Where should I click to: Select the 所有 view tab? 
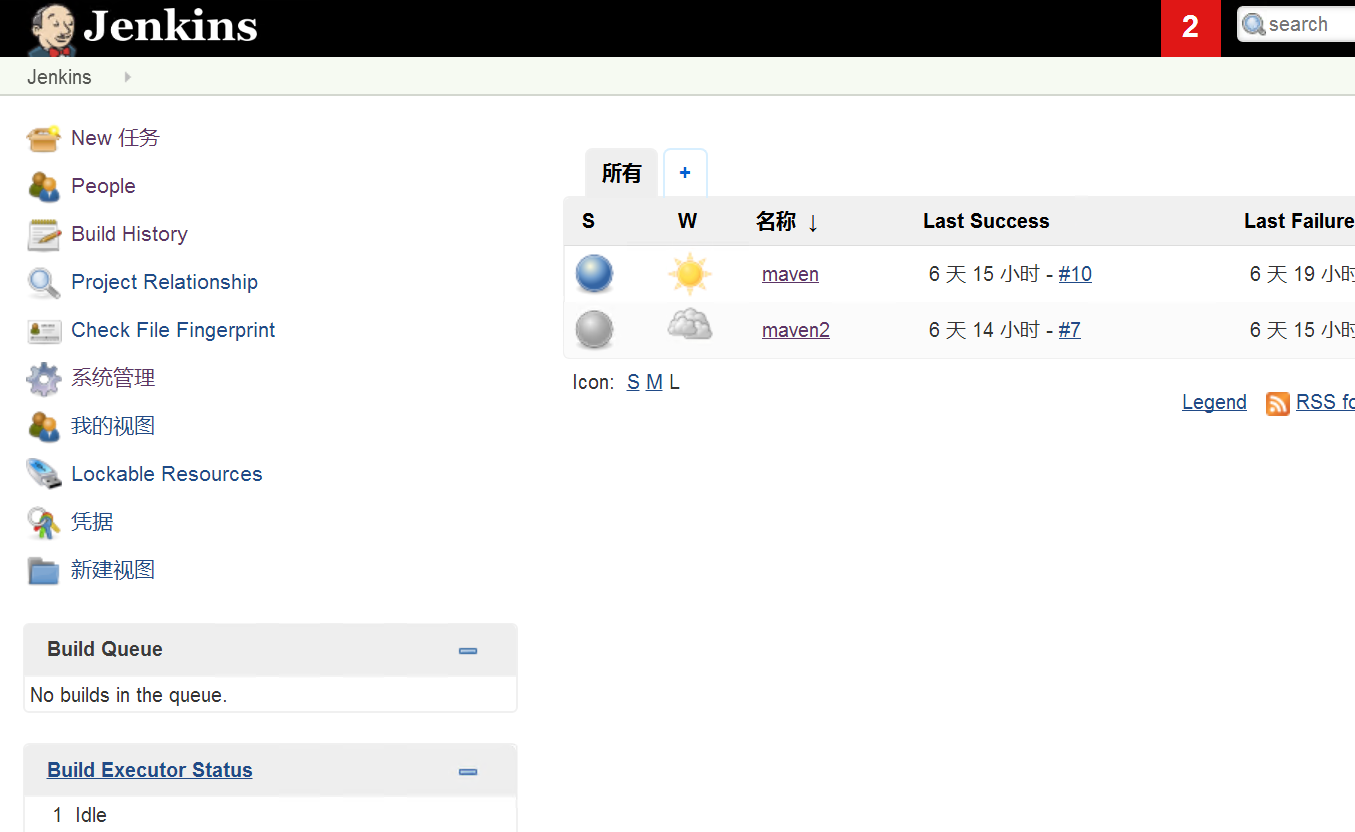click(621, 173)
